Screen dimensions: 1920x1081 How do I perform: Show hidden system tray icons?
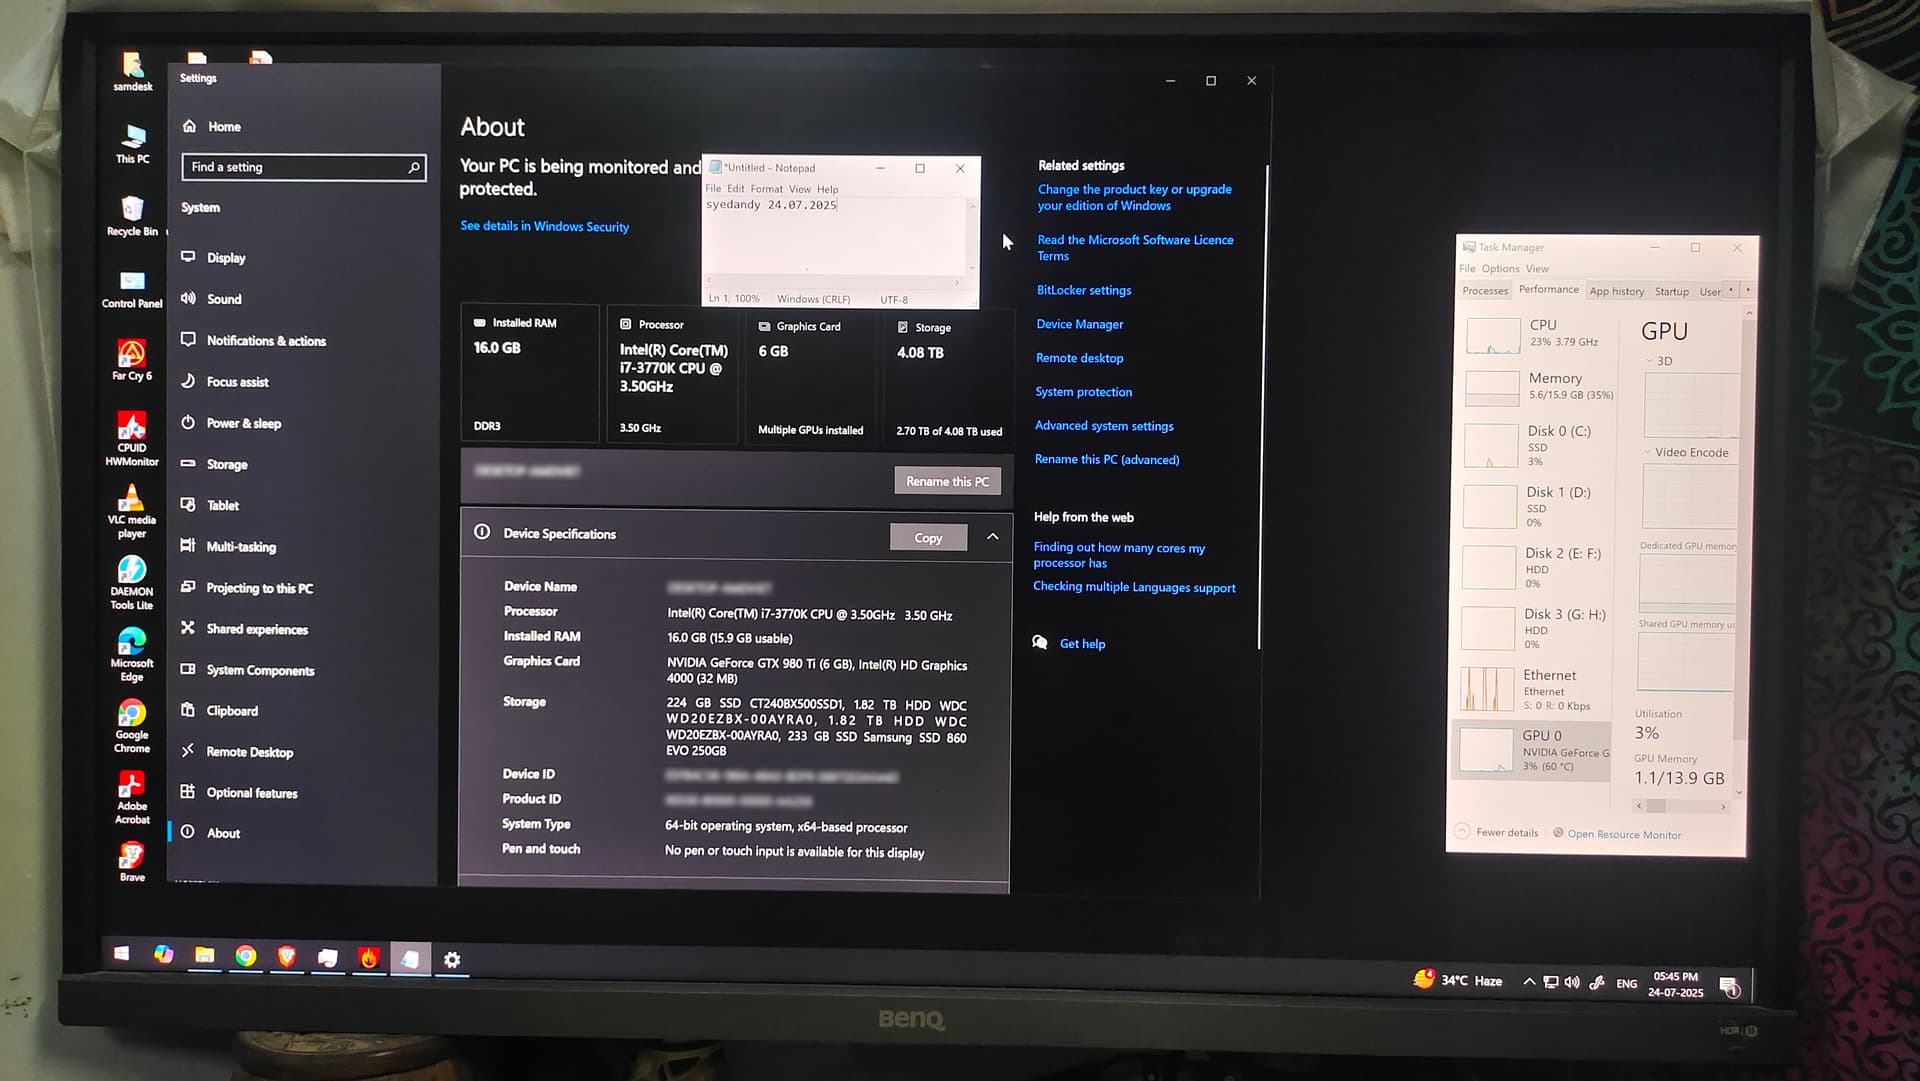click(1528, 982)
